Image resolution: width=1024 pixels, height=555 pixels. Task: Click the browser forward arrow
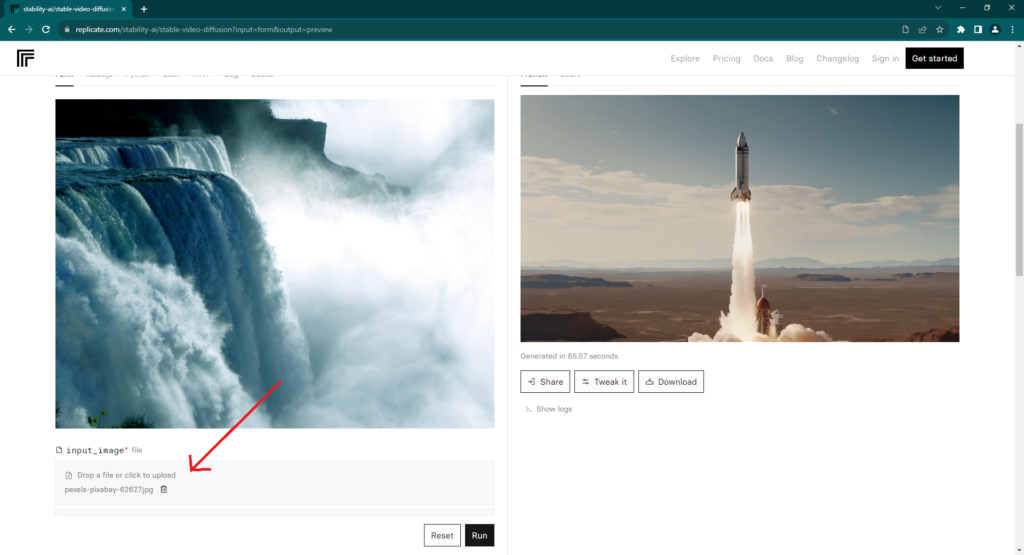[x=29, y=29]
